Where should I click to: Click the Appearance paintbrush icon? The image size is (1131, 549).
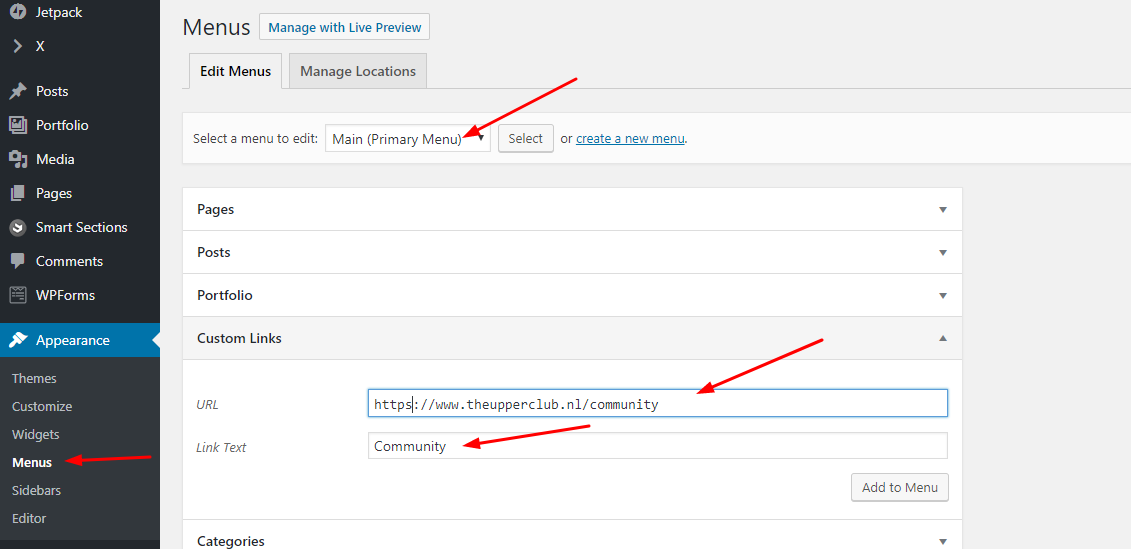pyautogui.click(x=18, y=340)
